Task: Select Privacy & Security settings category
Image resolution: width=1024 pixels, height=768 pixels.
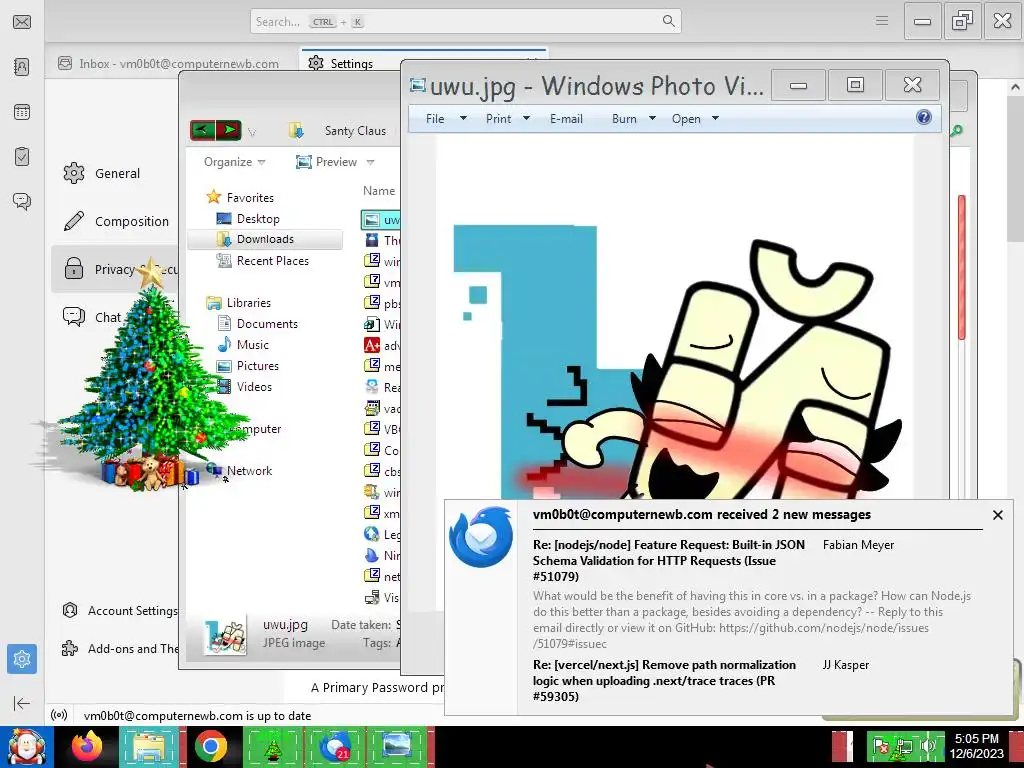Action: click(116, 269)
